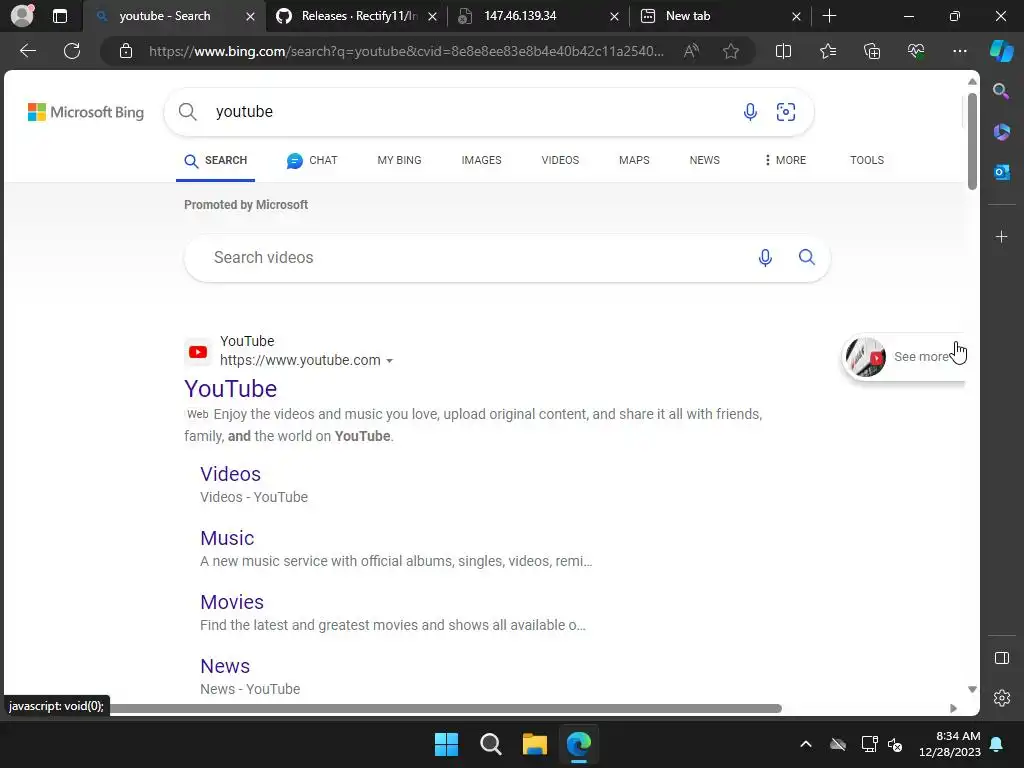Click the YouTube favicon in result
The image size is (1024, 768).
(198, 353)
